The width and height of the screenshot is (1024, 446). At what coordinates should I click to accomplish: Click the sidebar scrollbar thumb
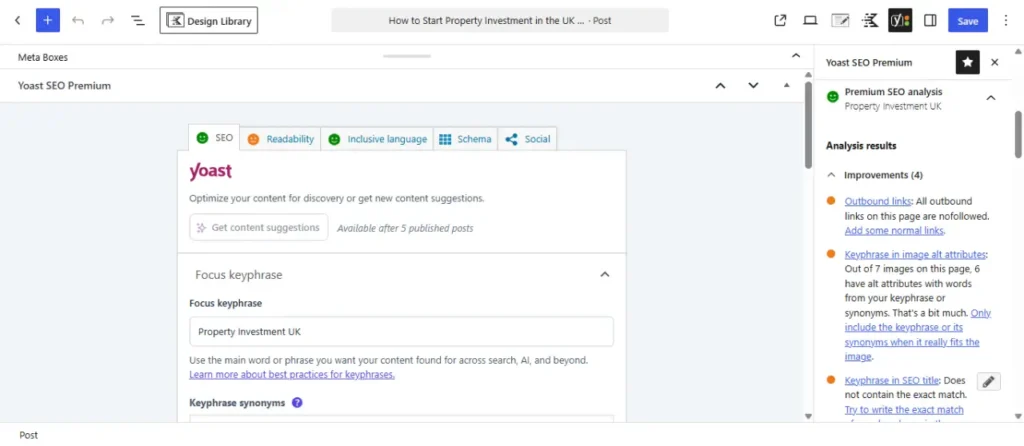[1017, 134]
